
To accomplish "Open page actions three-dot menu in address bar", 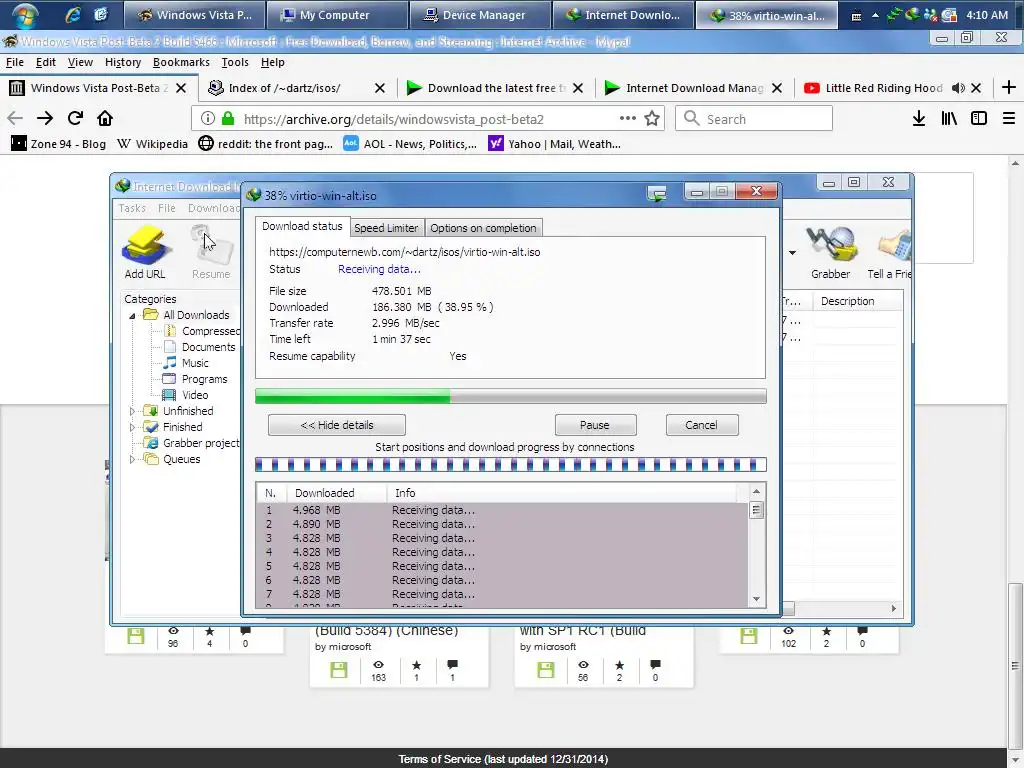I will point(628,118).
